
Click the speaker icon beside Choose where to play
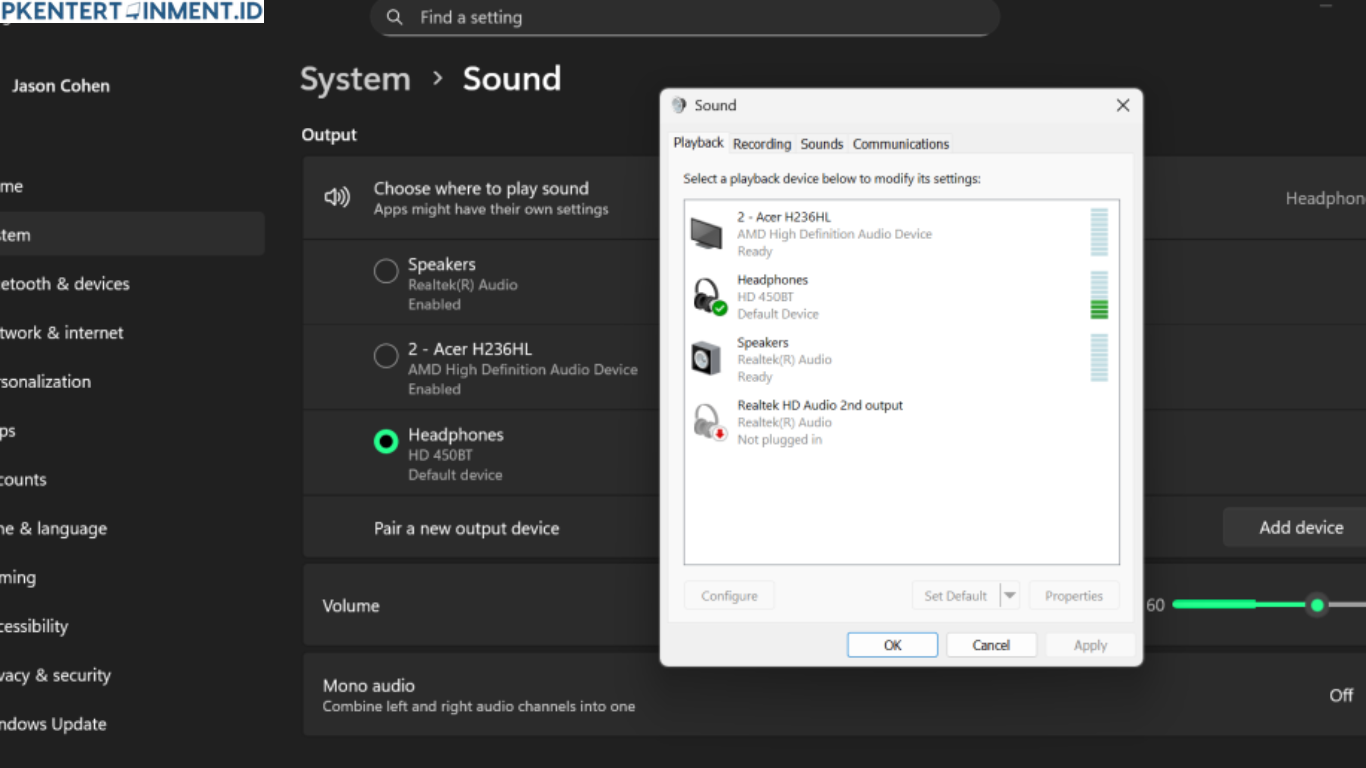pos(338,197)
